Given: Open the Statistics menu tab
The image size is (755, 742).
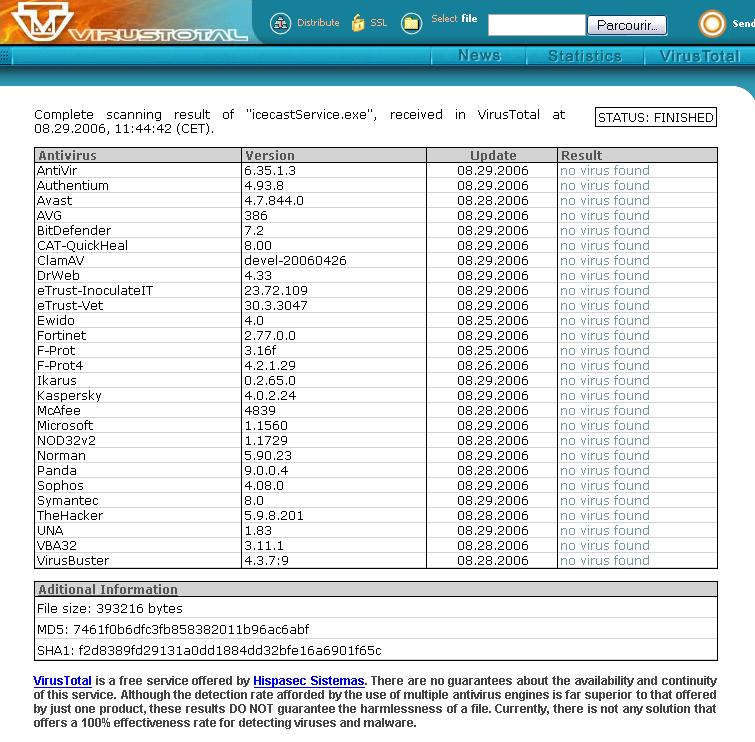Looking at the screenshot, I should [585, 56].
